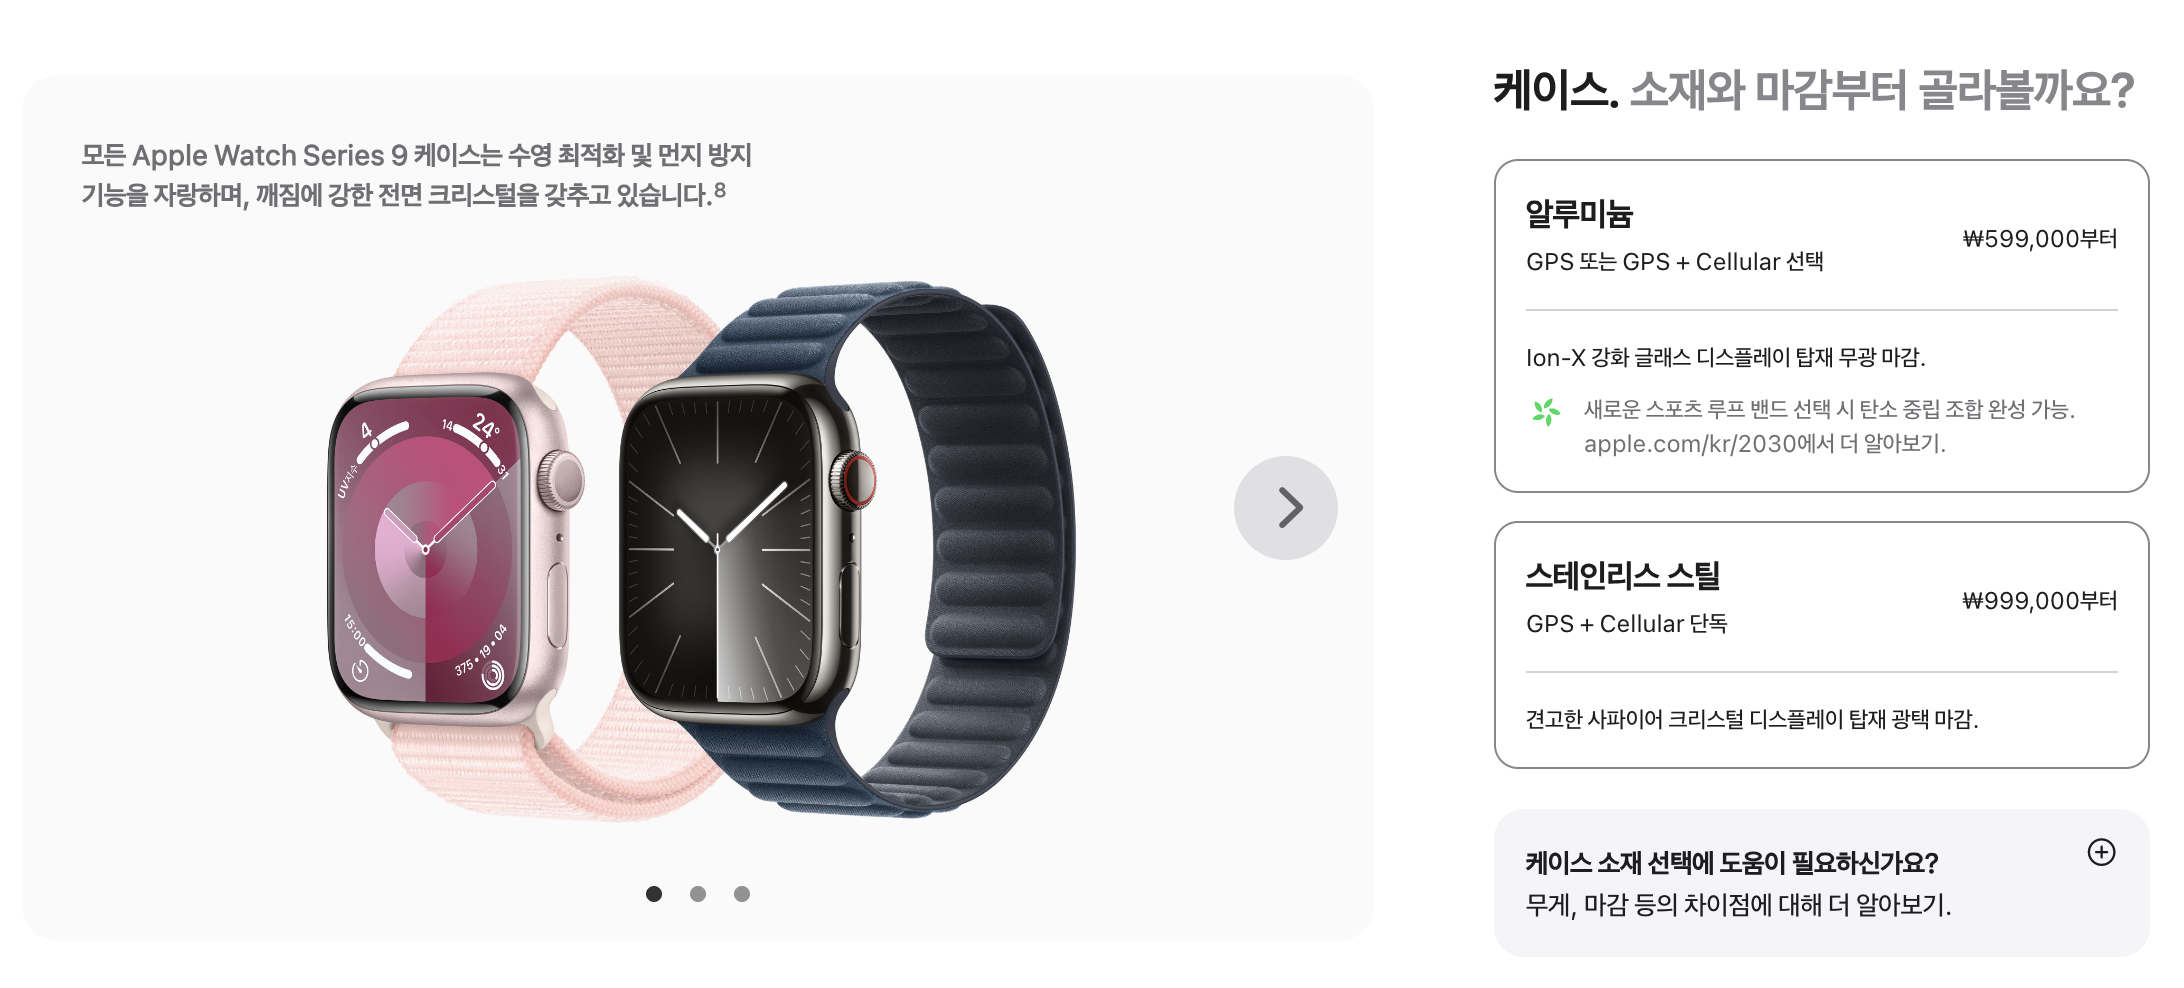Choose the 알루미늄 case option card

(x=1821, y=326)
